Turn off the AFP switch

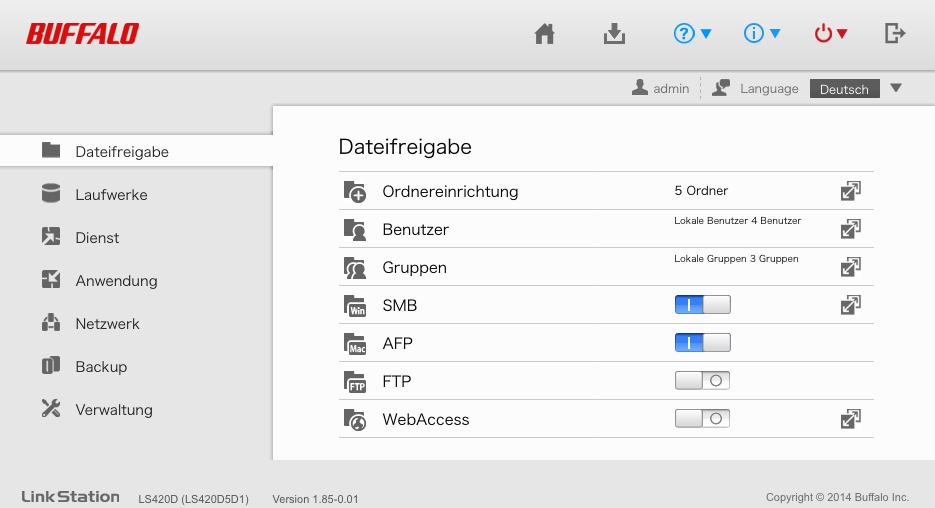click(702, 343)
